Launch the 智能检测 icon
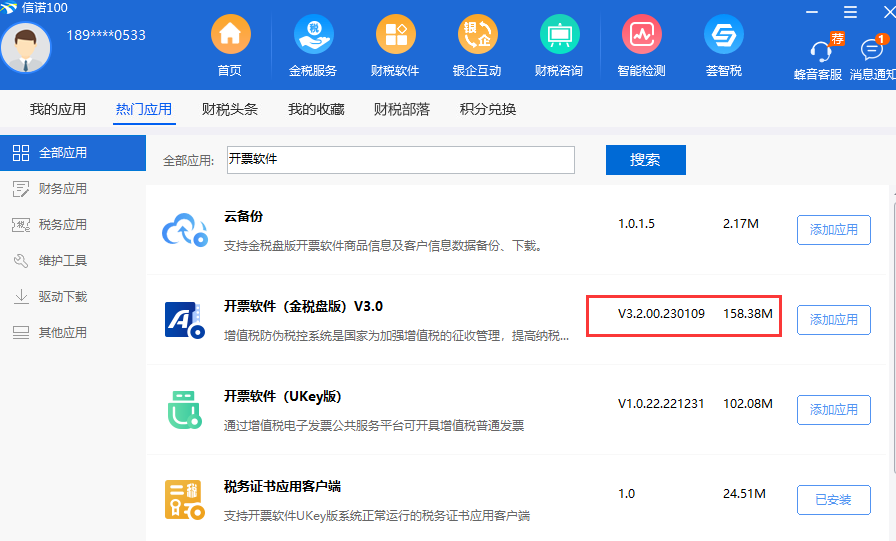896x541 pixels. pyautogui.click(x=642, y=35)
